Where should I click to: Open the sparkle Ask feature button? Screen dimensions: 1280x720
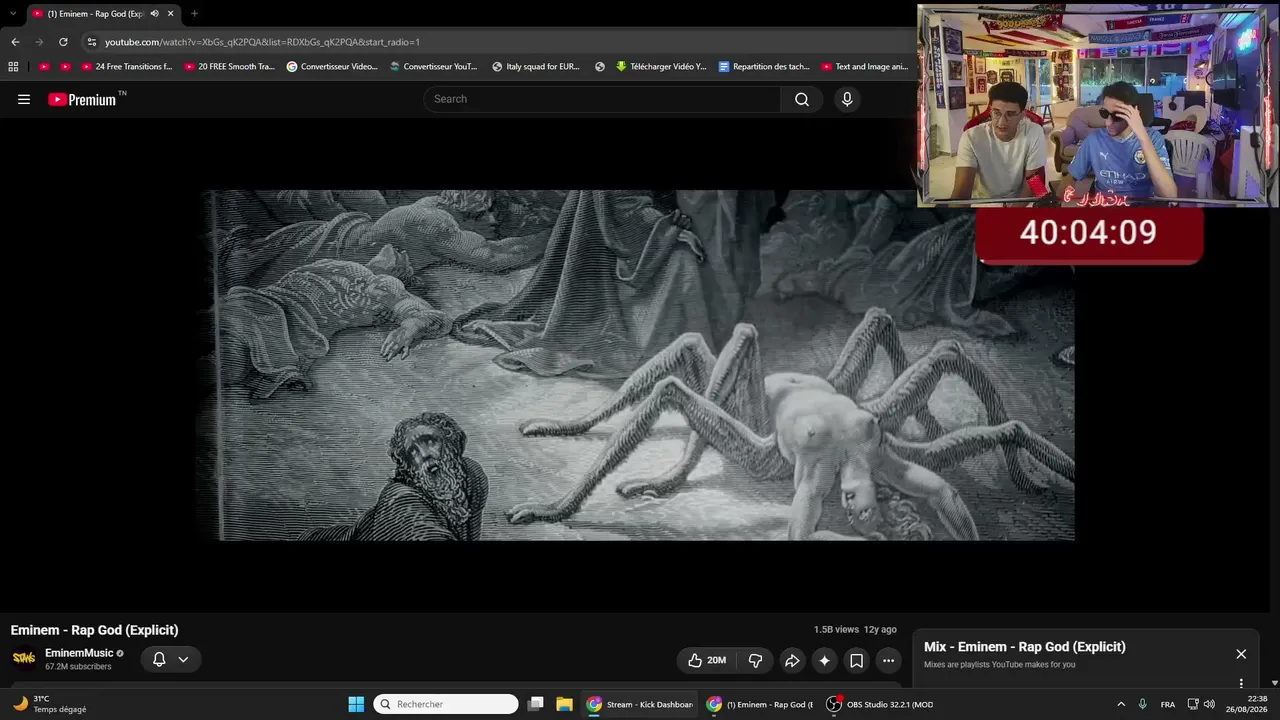[824, 660]
